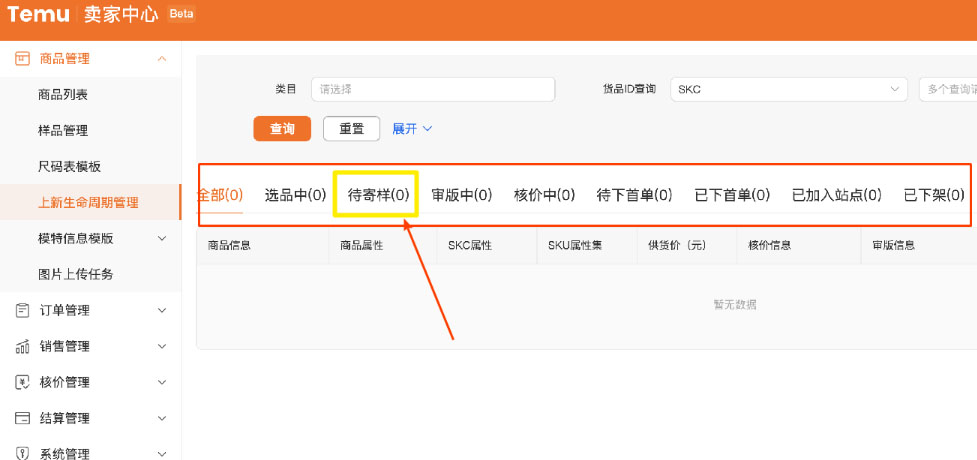Click the SKC属性 column header

470,245
